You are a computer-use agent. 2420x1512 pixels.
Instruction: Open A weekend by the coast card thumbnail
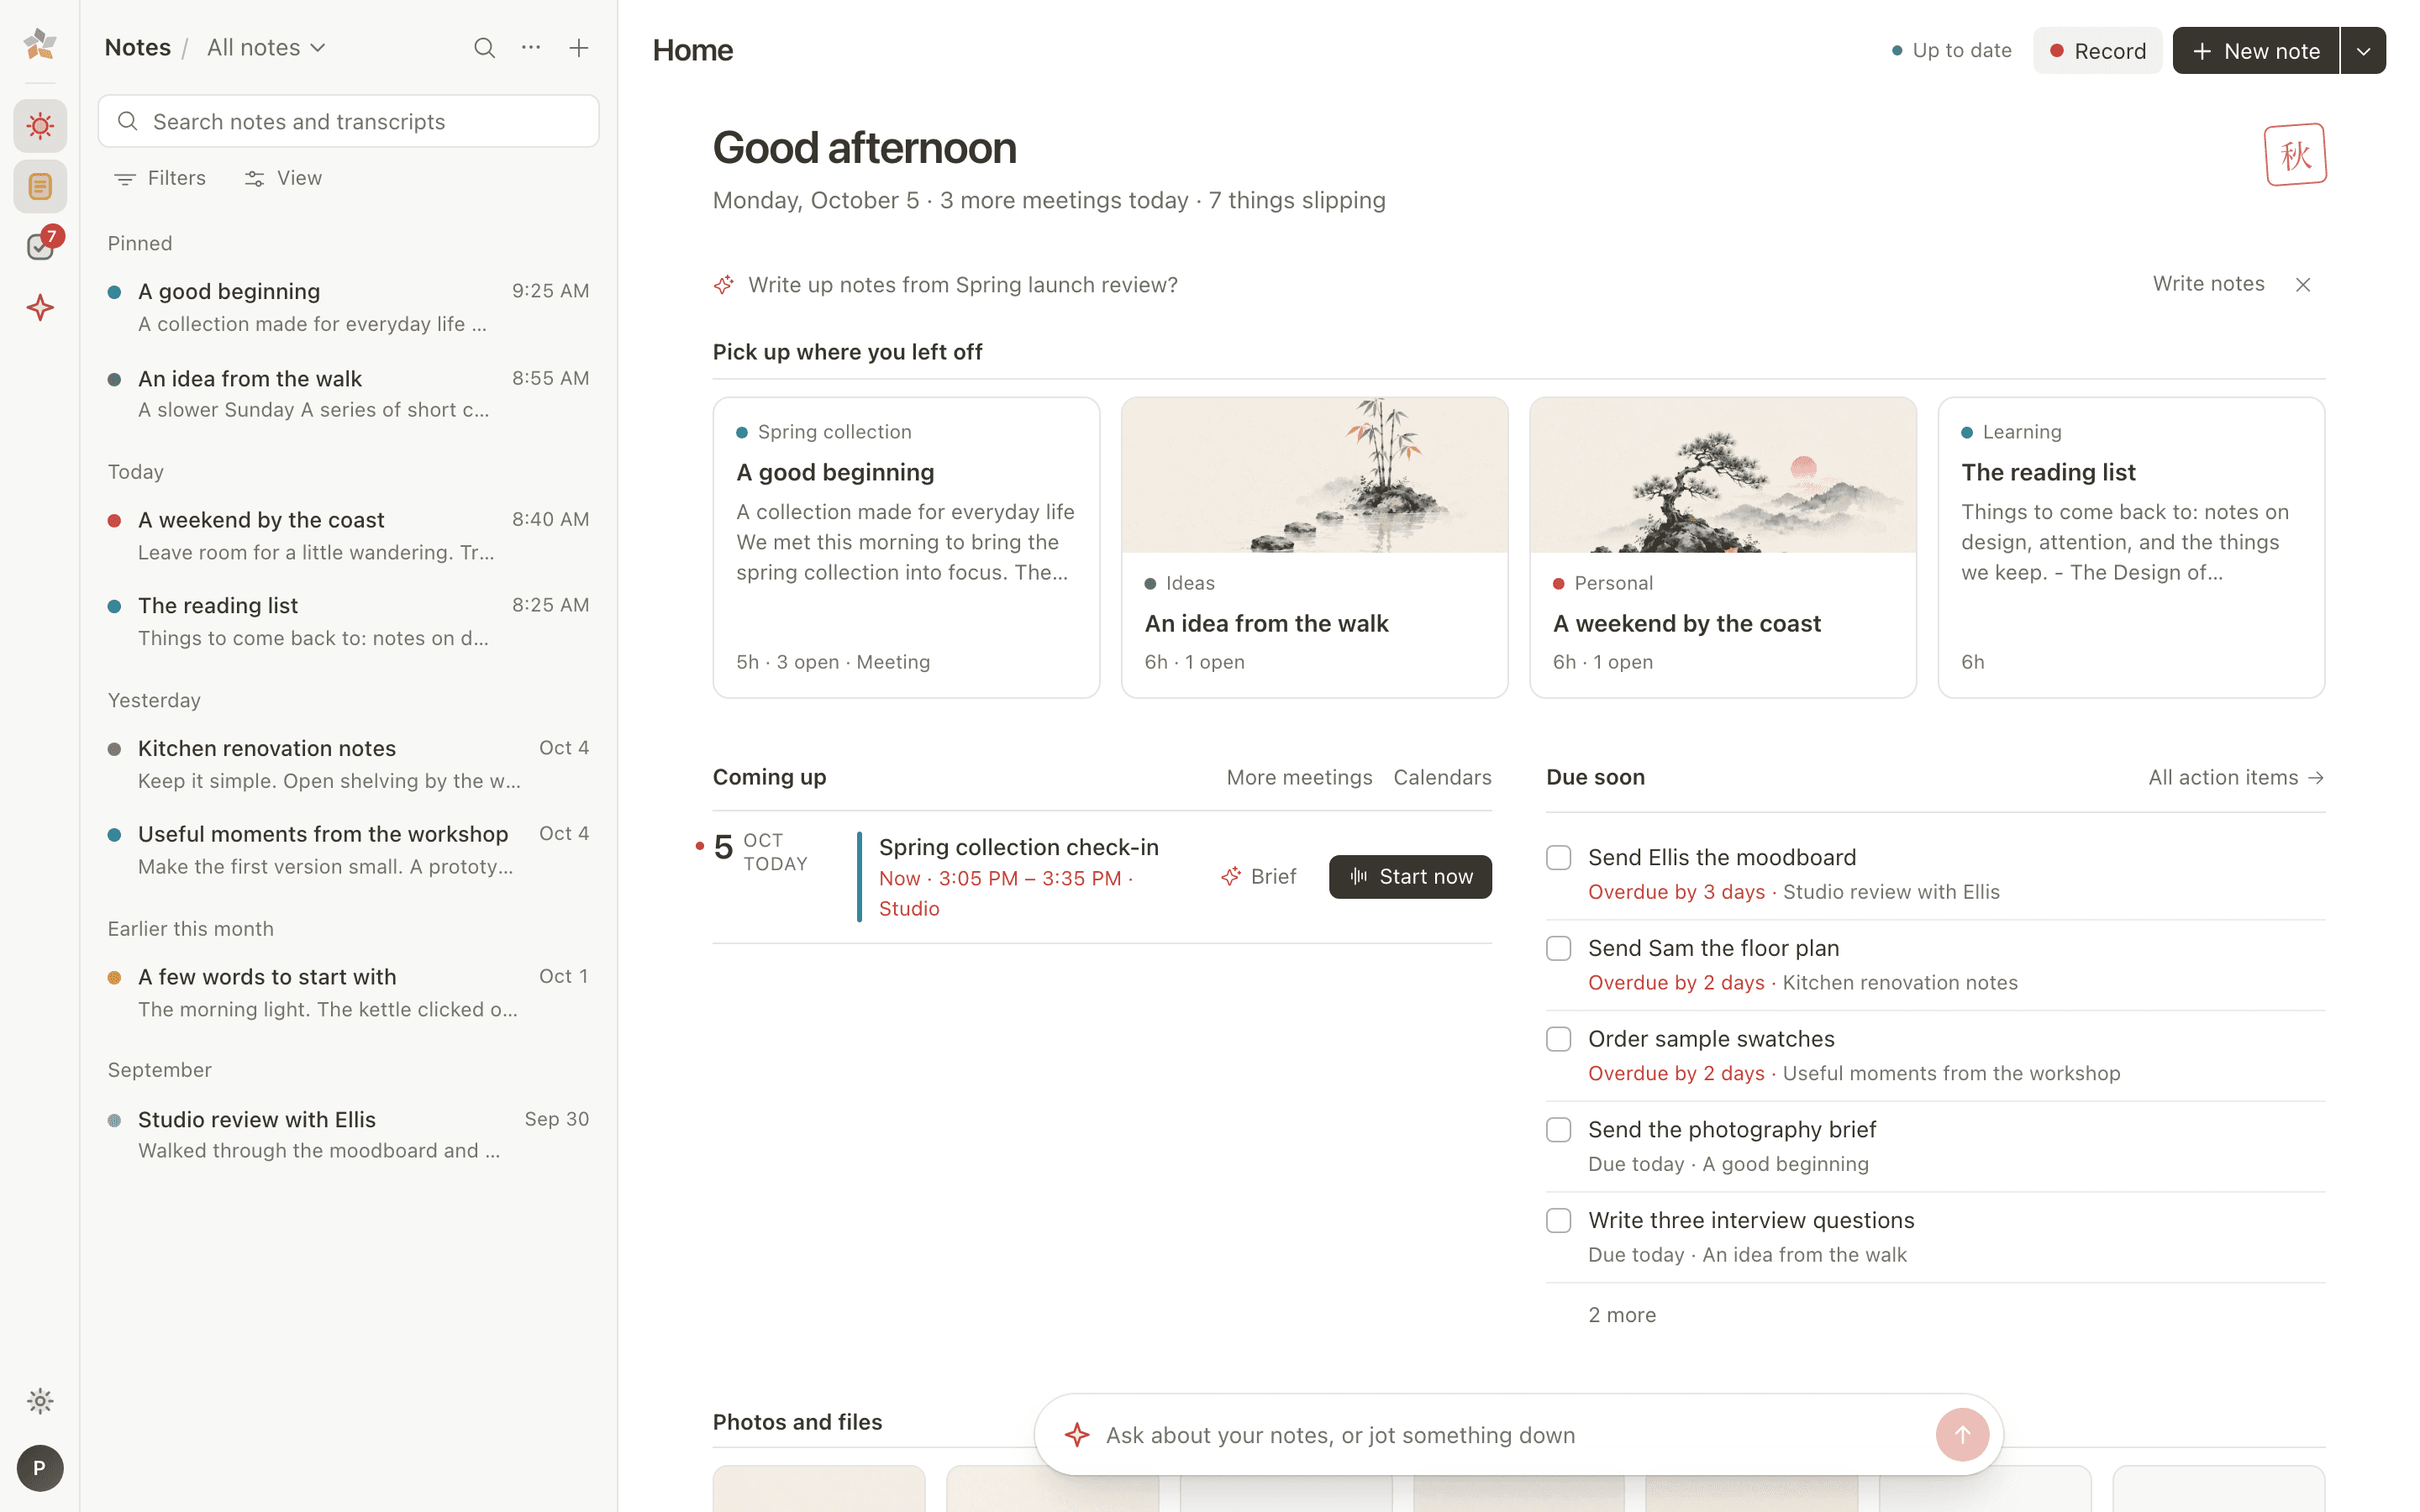tap(1722, 475)
